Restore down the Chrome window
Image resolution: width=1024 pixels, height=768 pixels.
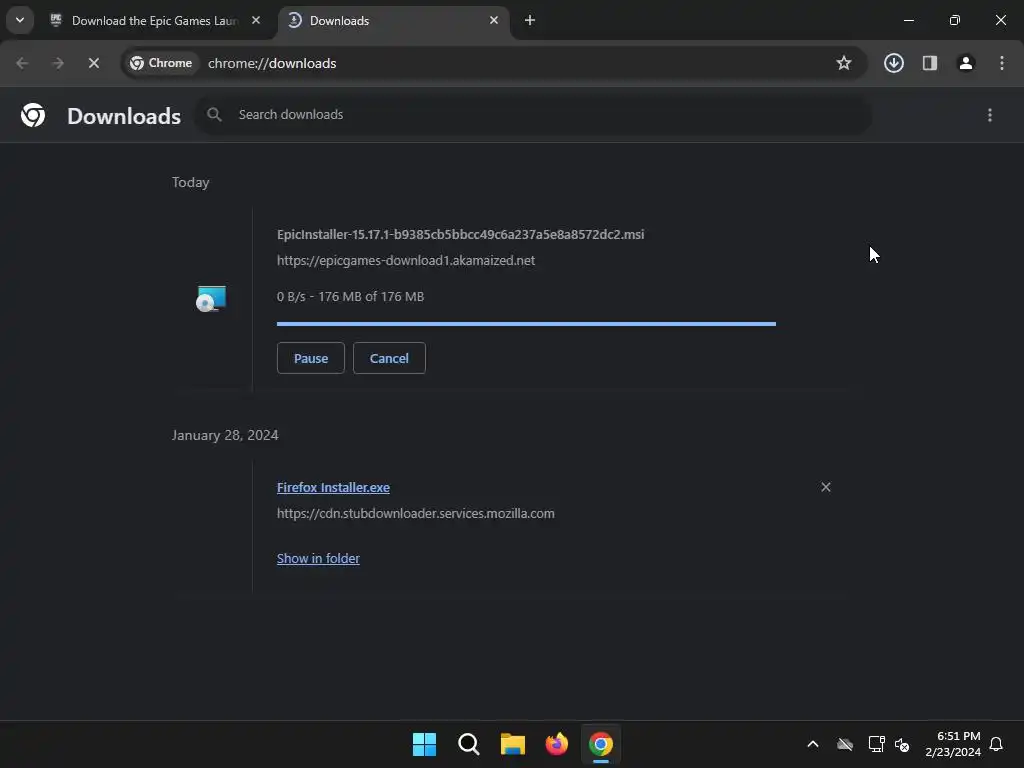pos(955,20)
